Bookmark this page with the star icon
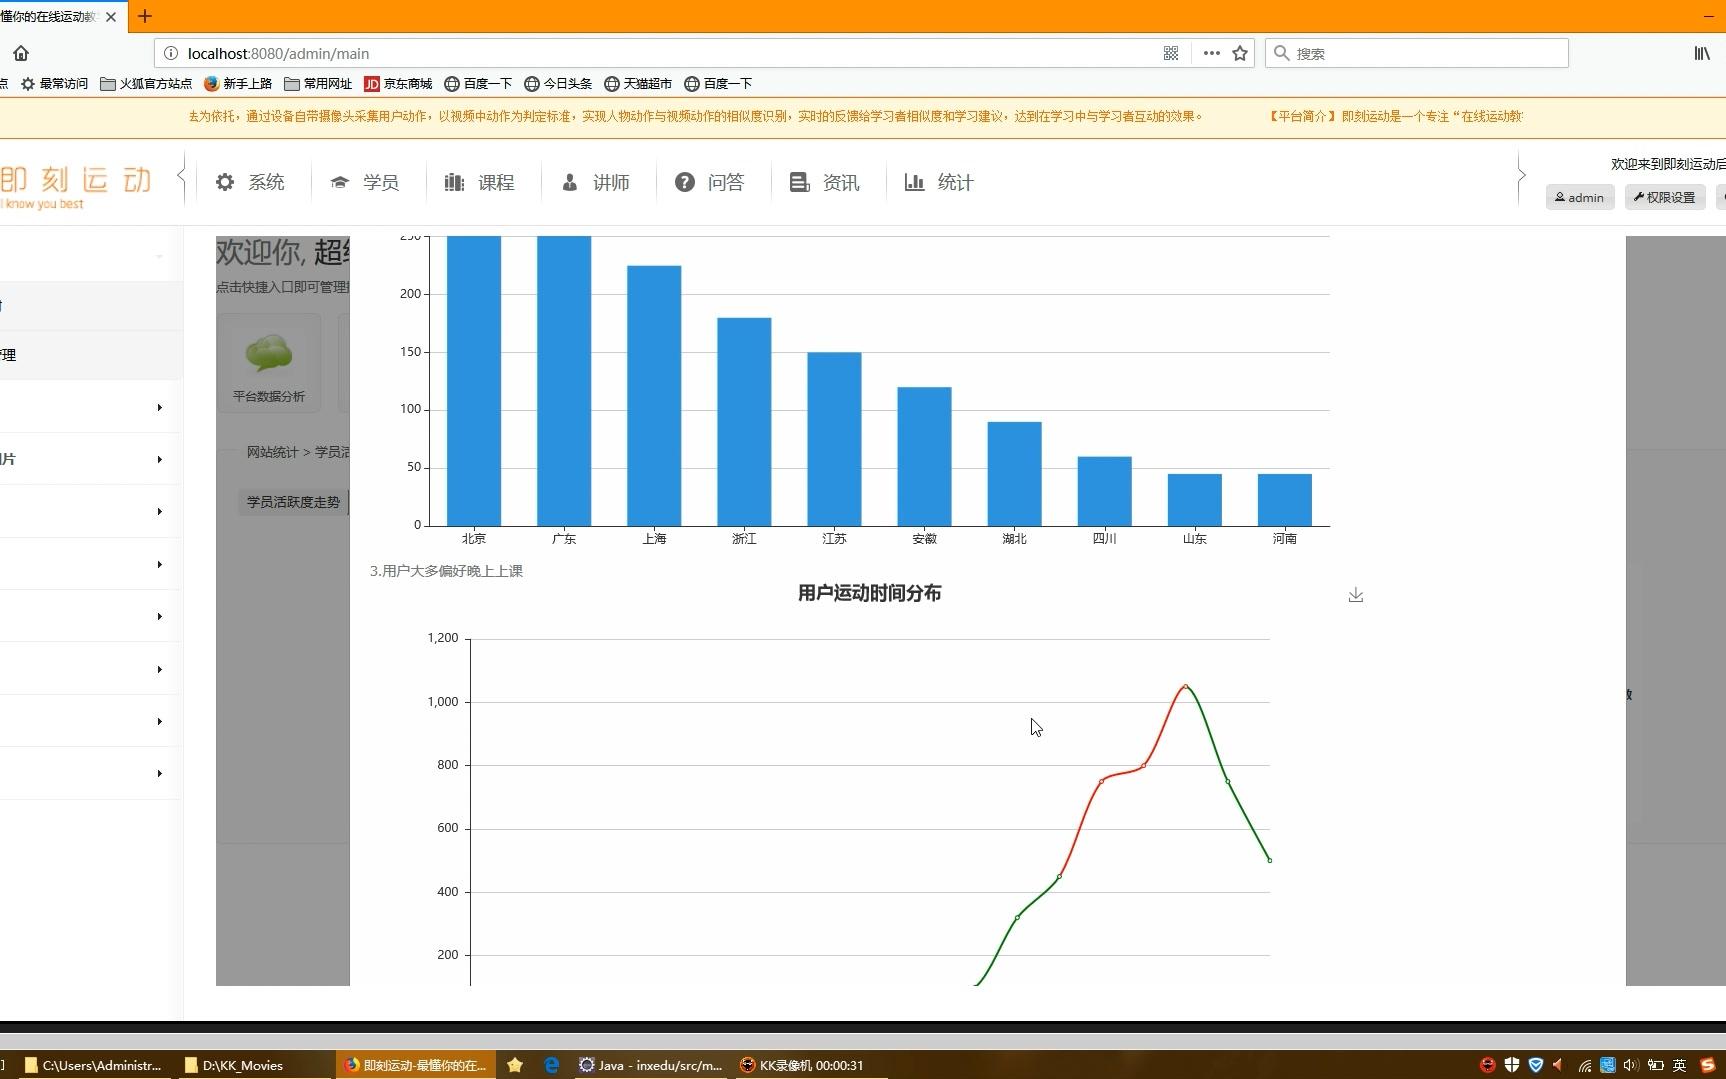The image size is (1726, 1079). click(1240, 53)
